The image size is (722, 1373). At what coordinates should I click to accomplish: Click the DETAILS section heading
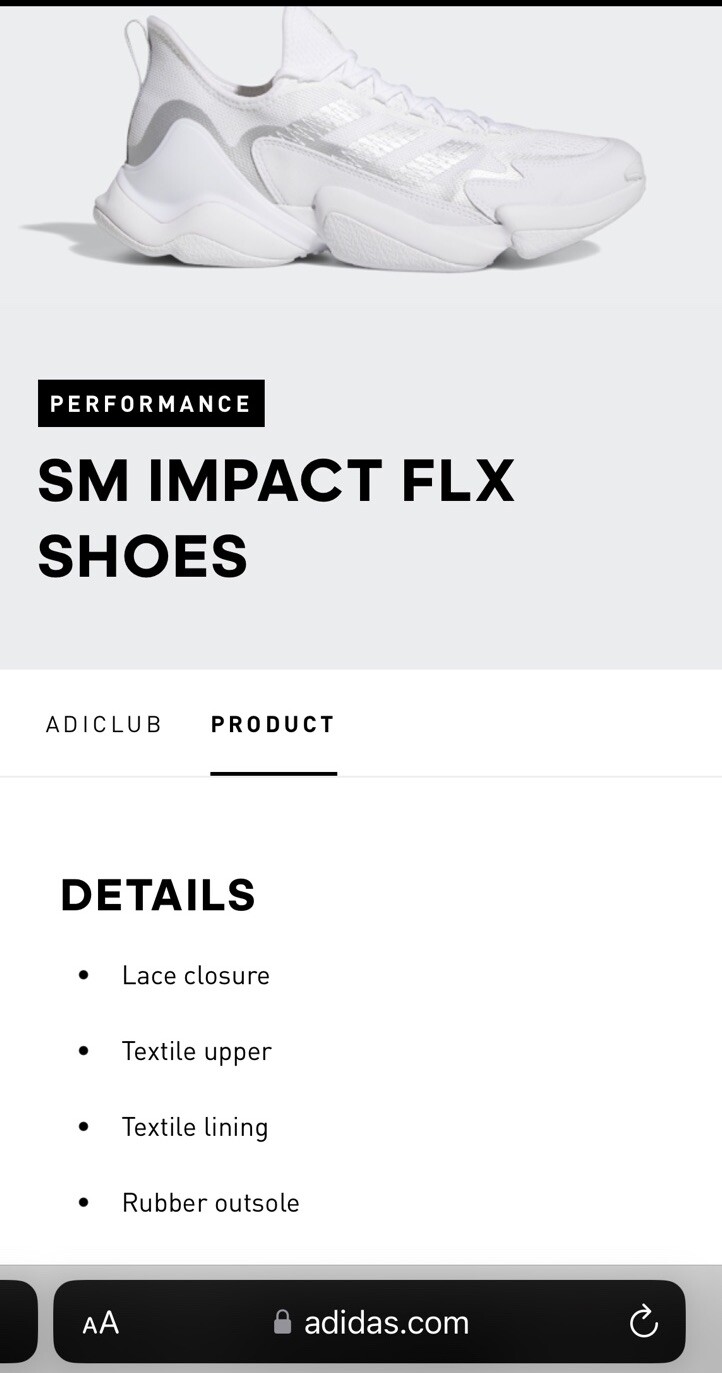click(x=158, y=895)
